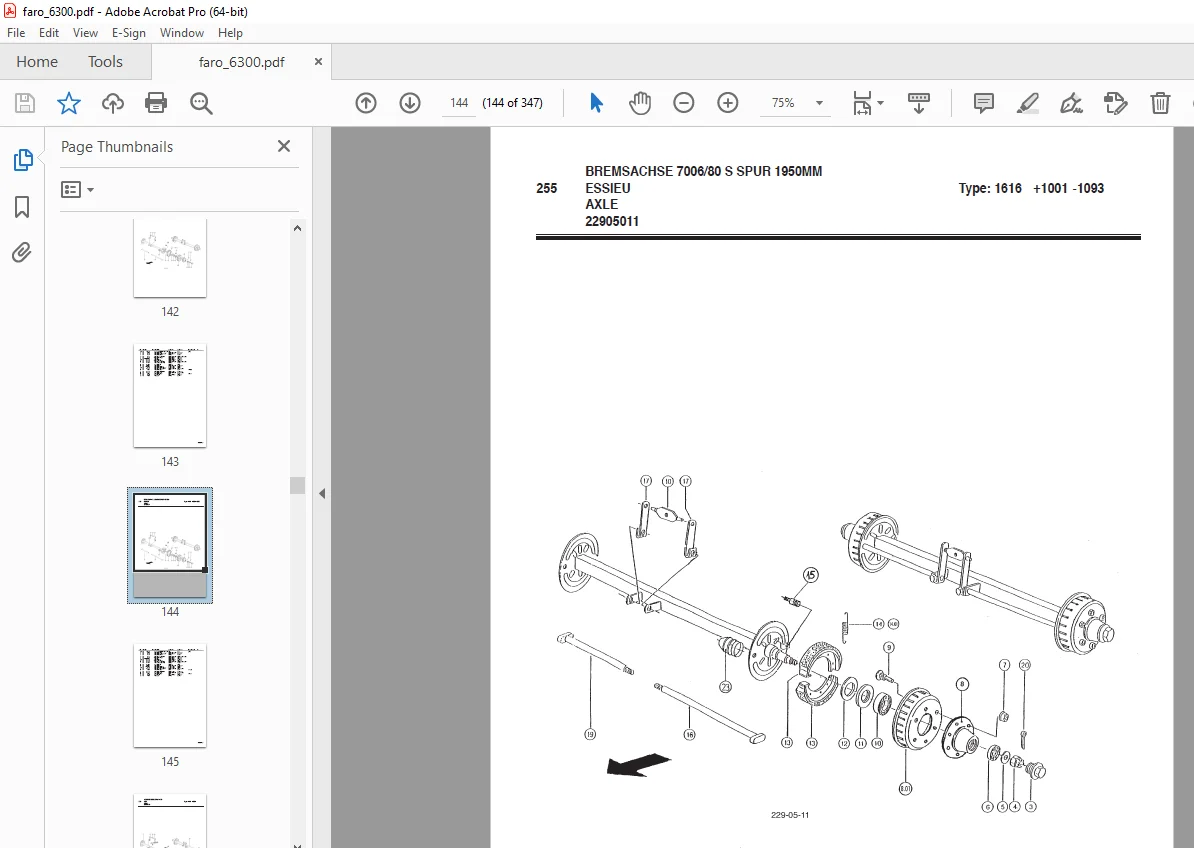
Task: Upload file to cloud icon
Action: (x=113, y=103)
